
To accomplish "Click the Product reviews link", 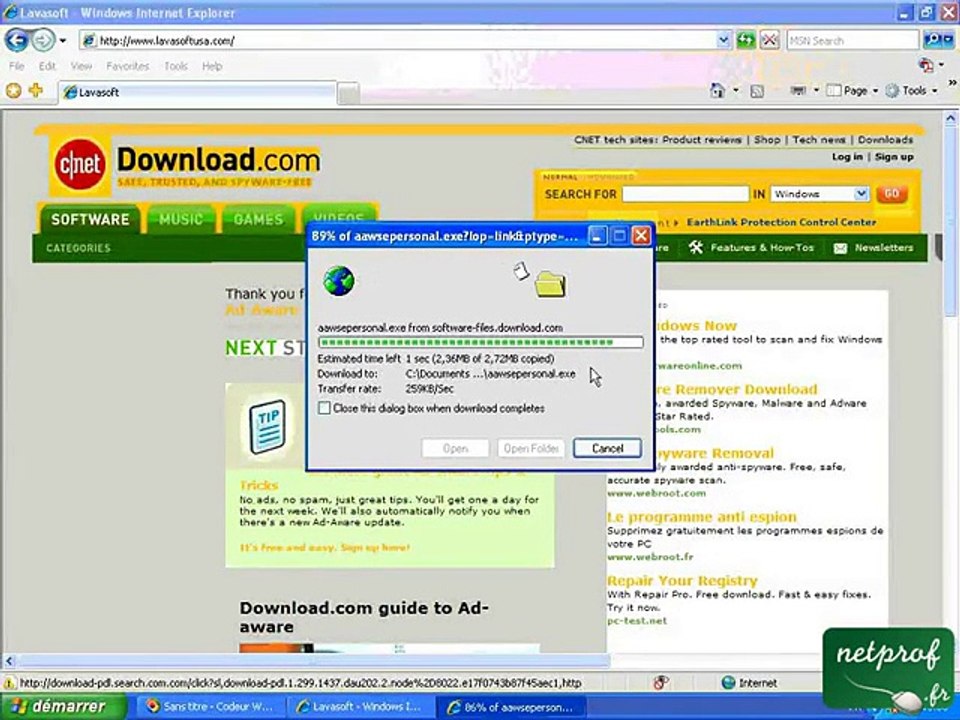I will coord(702,140).
